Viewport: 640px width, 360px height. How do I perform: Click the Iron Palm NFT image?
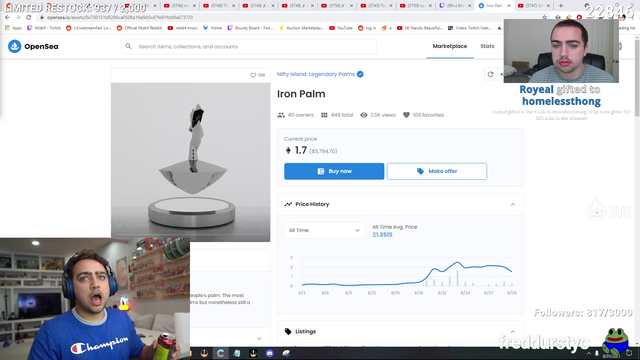click(x=191, y=162)
